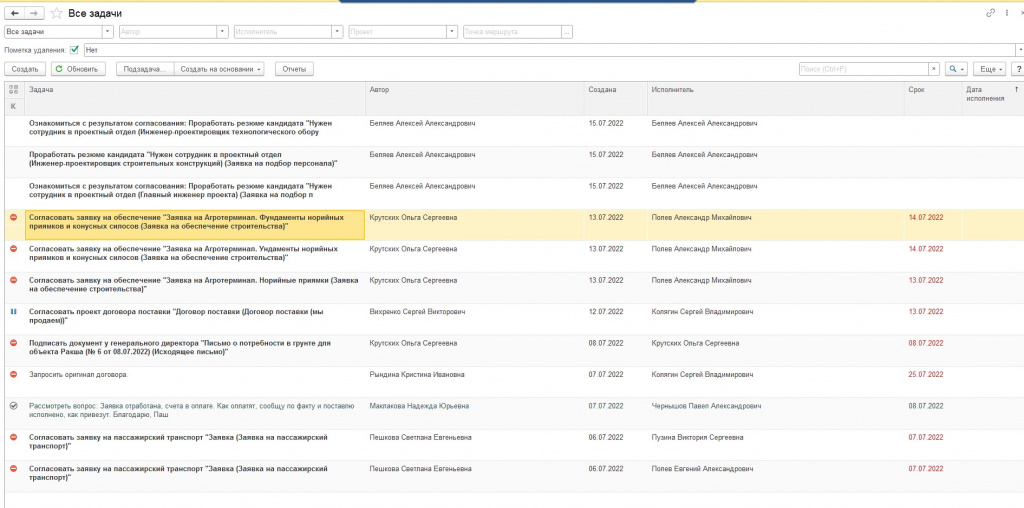Open the Еще menu
The width and height of the screenshot is (1024, 508).
click(989, 69)
